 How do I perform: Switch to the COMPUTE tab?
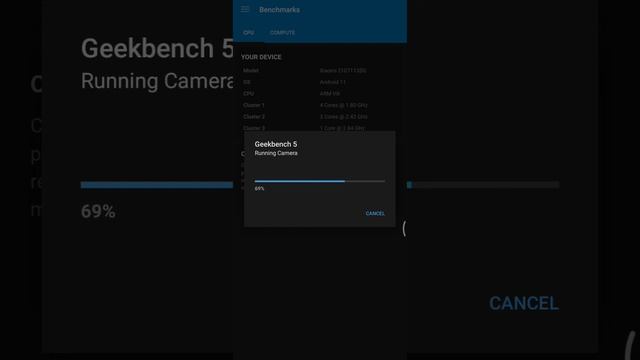[x=282, y=33]
